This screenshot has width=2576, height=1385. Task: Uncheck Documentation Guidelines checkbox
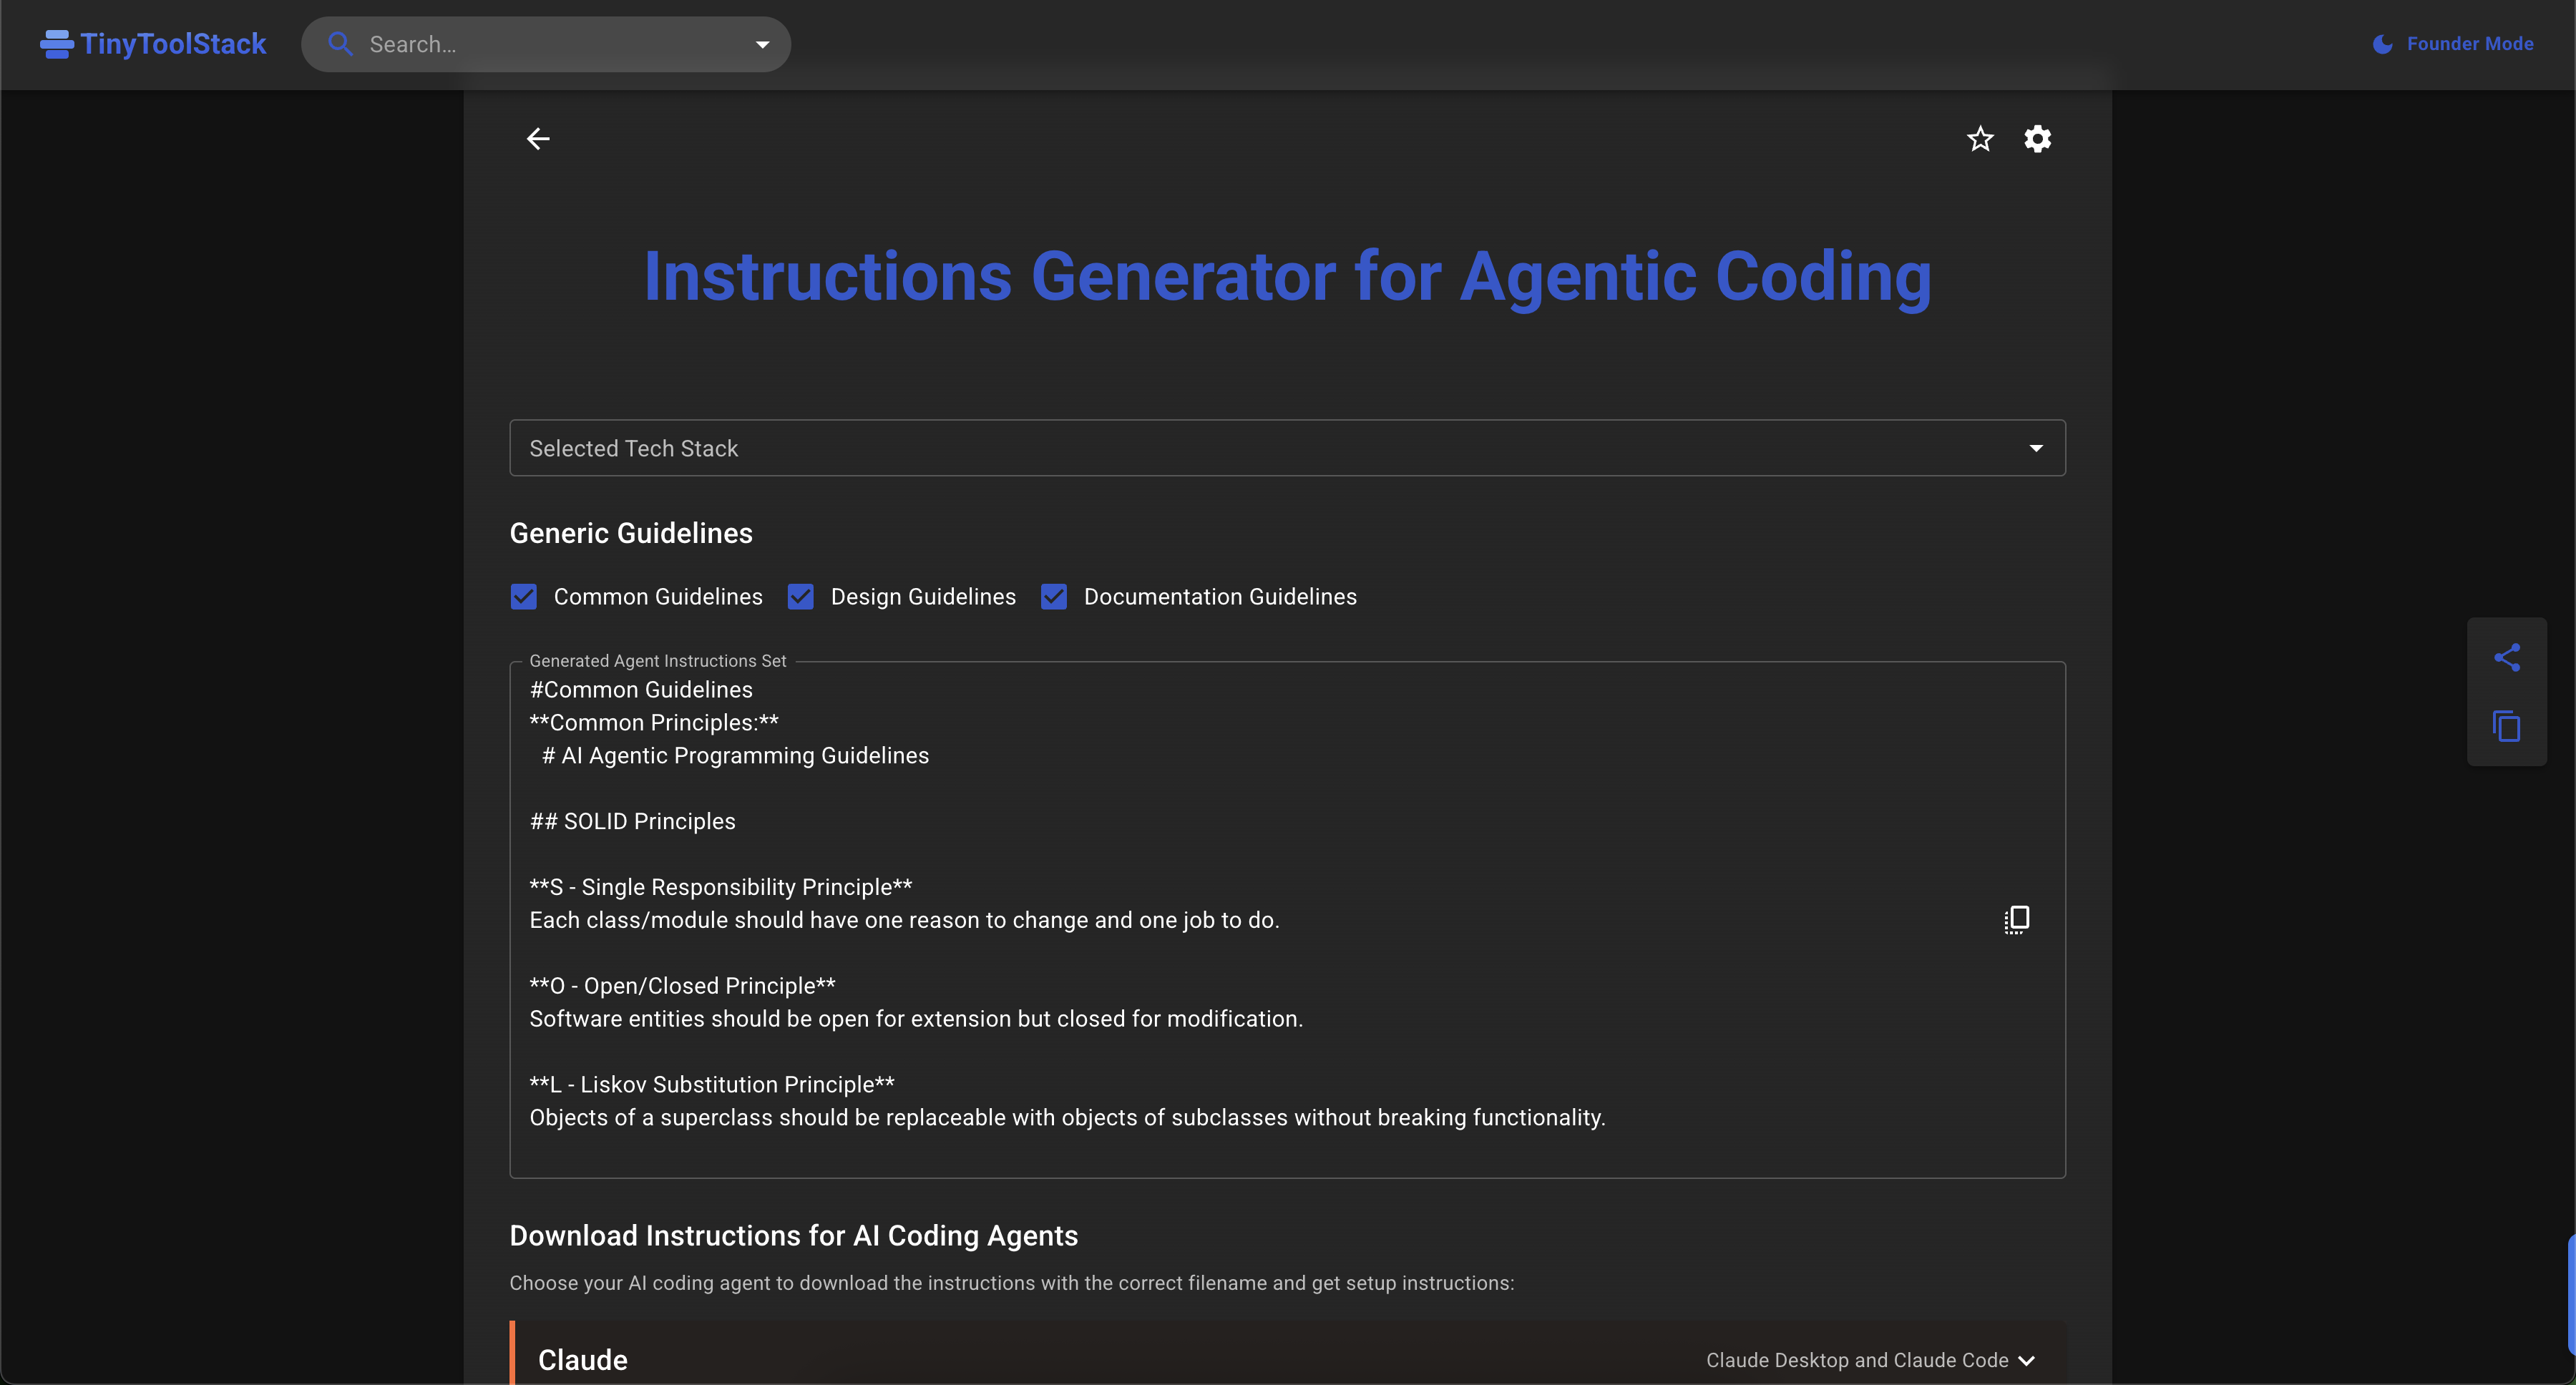(x=1054, y=597)
